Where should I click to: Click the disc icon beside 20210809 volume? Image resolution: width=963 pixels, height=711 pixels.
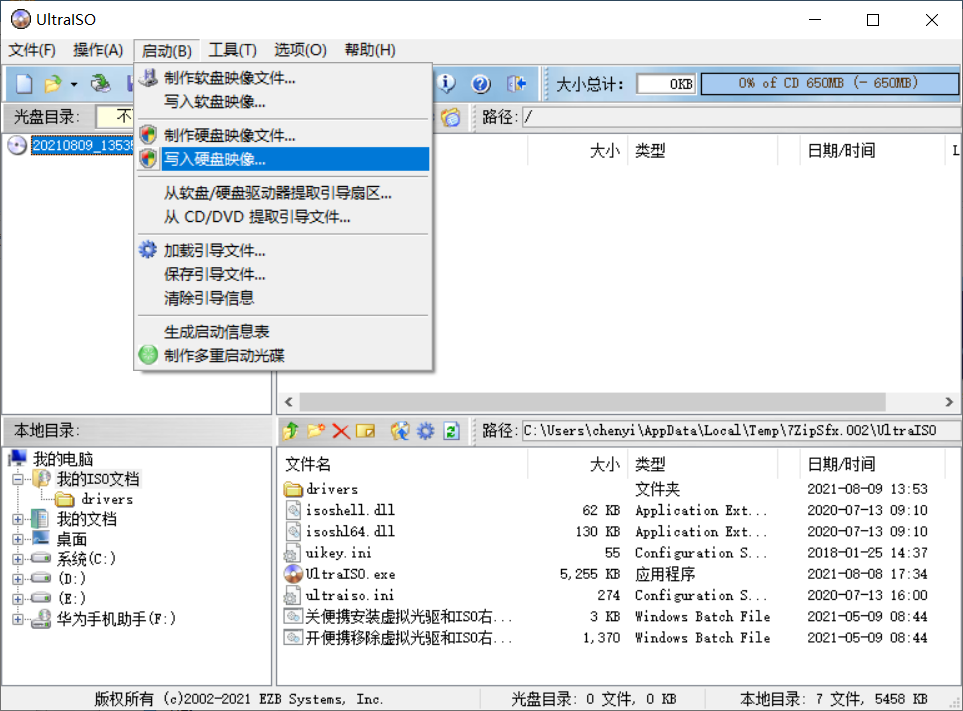click(x=17, y=146)
